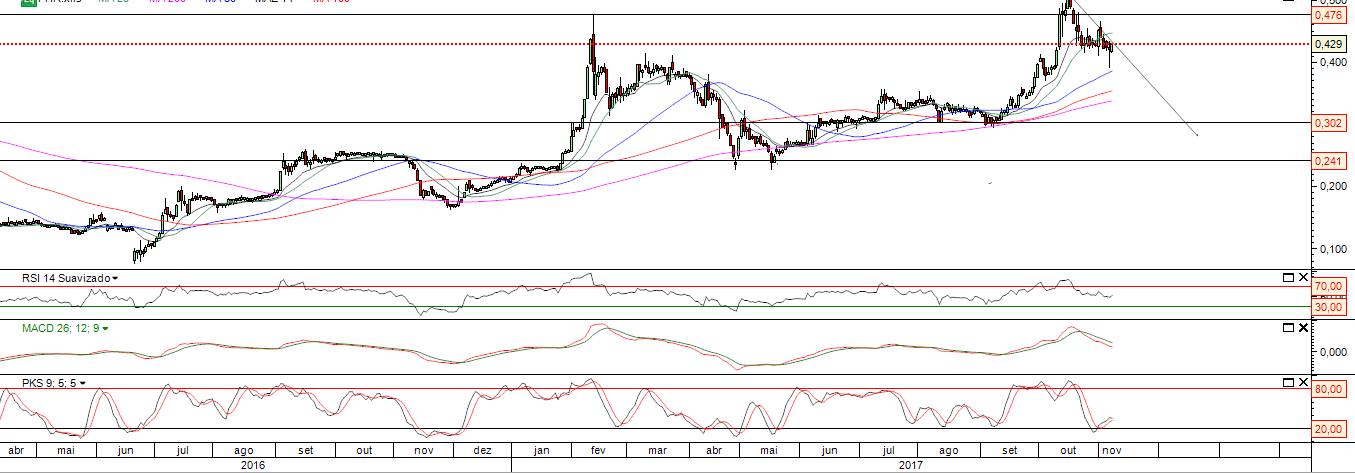Click the 0,400 price axis value
This screenshot has height=473, width=1355.
1331,62
